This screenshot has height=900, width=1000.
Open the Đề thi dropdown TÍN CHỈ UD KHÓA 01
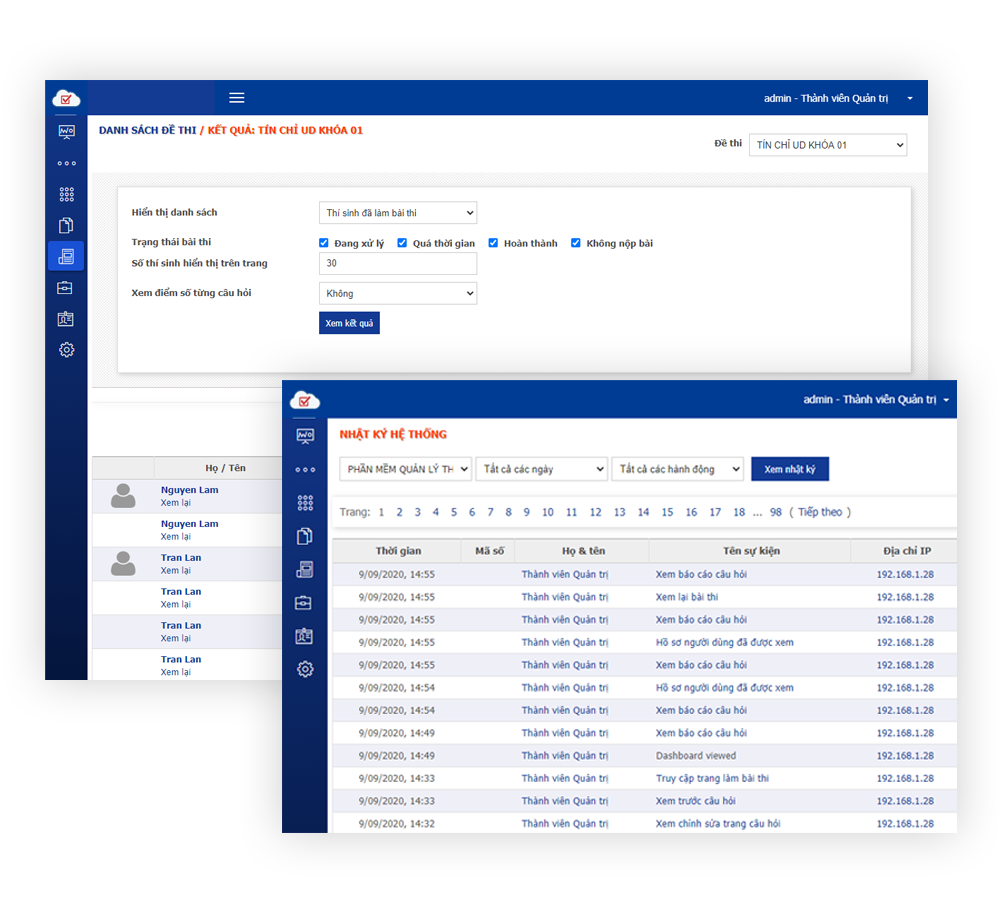point(828,145)
